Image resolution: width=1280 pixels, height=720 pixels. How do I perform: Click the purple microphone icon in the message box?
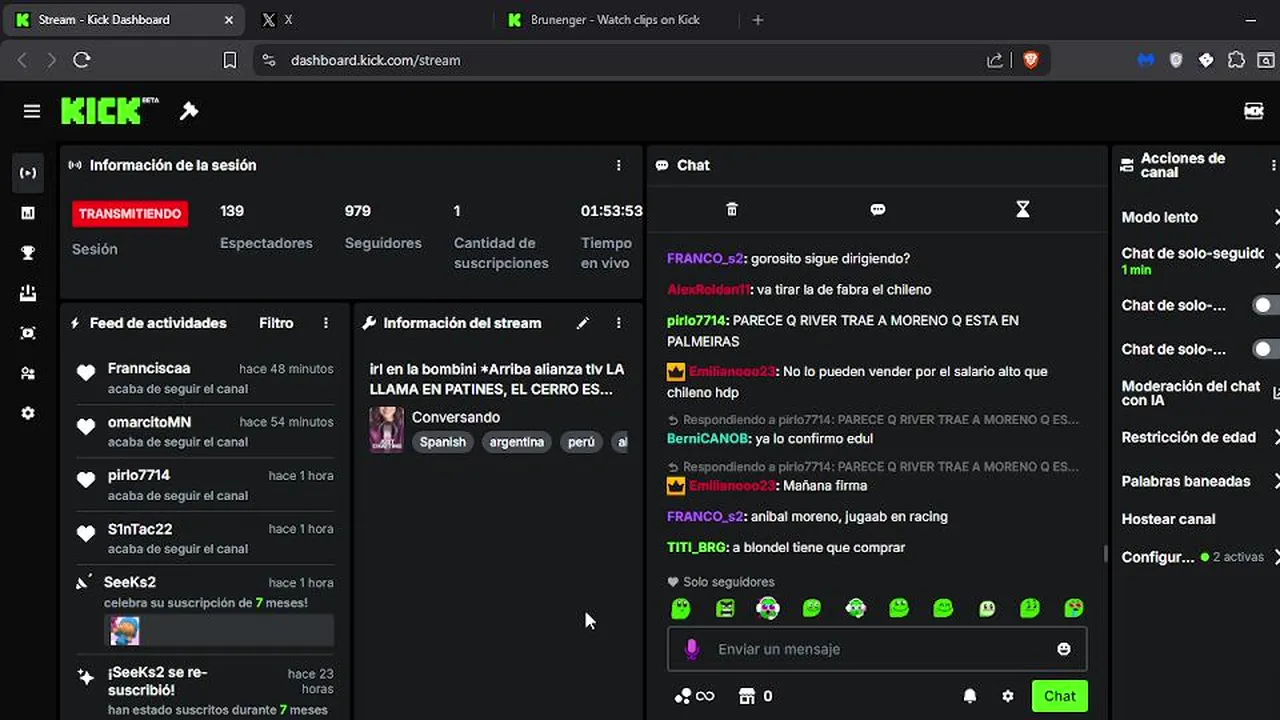coord(691,649)
